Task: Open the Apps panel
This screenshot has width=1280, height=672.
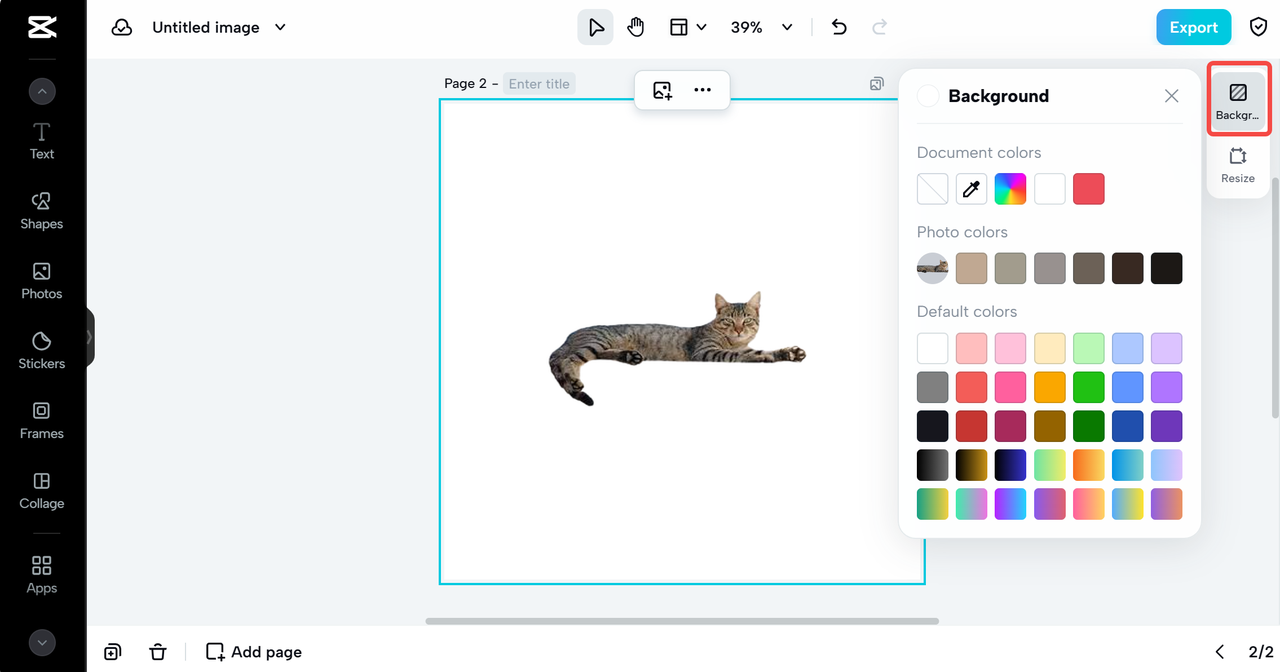Action: pos(42,575)
